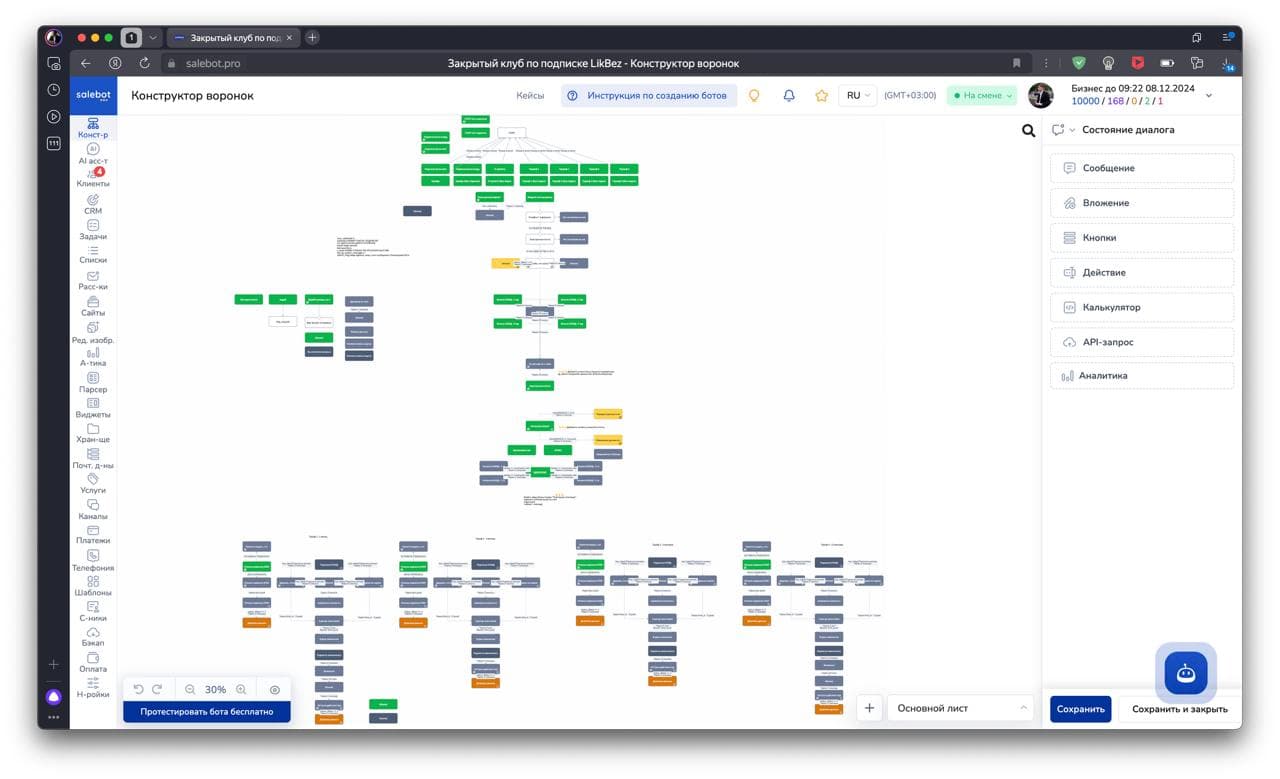This screenshot has width=1280, height=779.
Task: Select the API-запрос block type
Action: (1142, 342)
